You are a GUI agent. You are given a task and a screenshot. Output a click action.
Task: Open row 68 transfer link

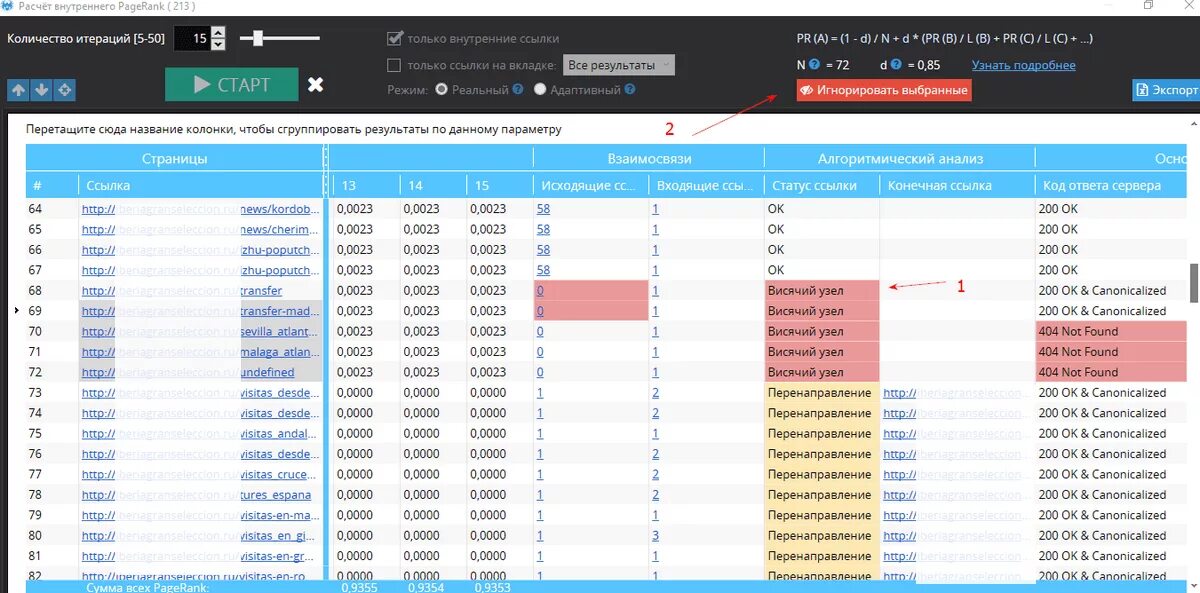tap(182, 291)
